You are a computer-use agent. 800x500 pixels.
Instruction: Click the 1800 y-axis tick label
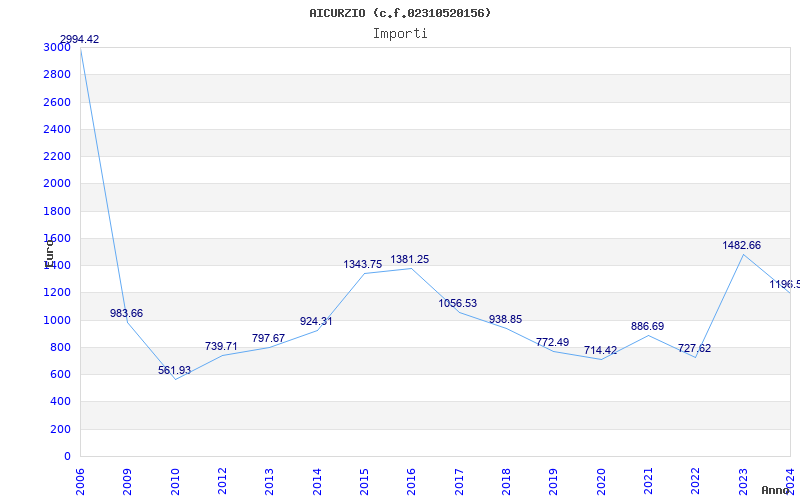coord(57,211)
